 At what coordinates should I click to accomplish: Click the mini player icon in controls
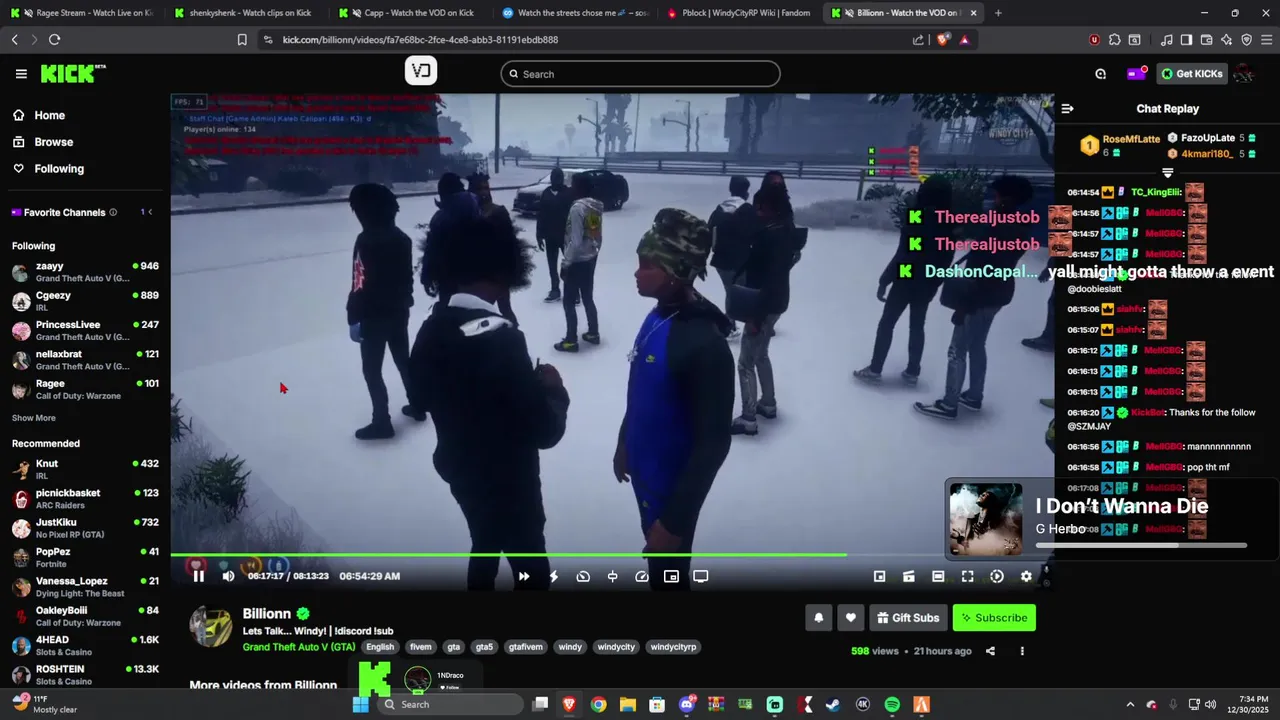click(x=879, y=576)
